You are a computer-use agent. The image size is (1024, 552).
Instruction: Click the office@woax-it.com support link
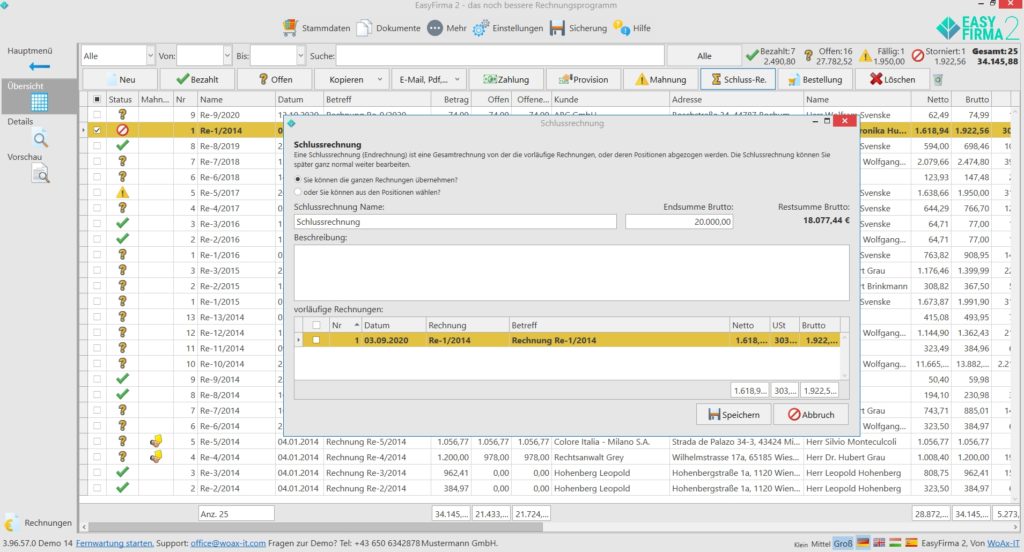pyautogui.click(x=228, y=543)
